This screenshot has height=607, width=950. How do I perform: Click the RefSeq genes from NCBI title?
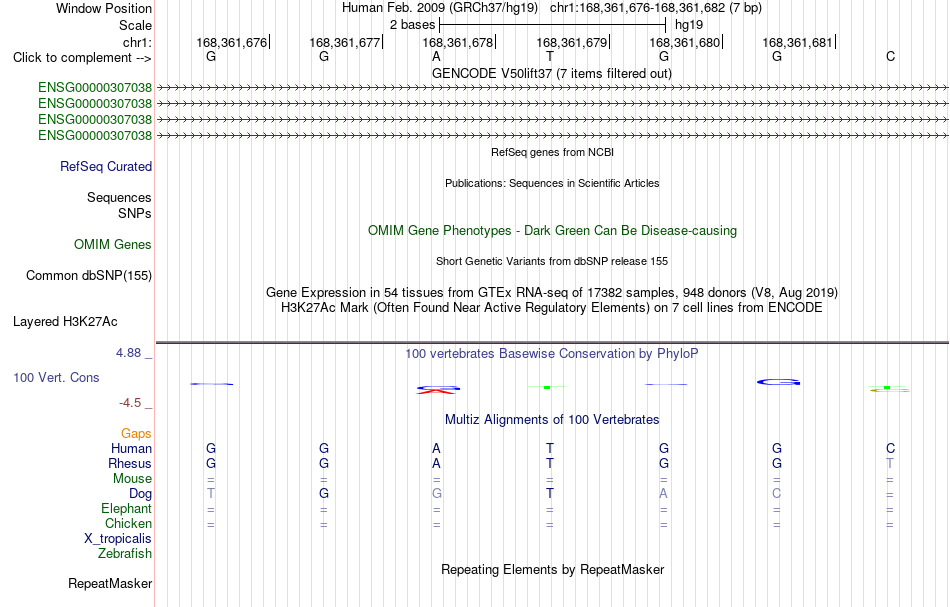[x=553, y=152]
